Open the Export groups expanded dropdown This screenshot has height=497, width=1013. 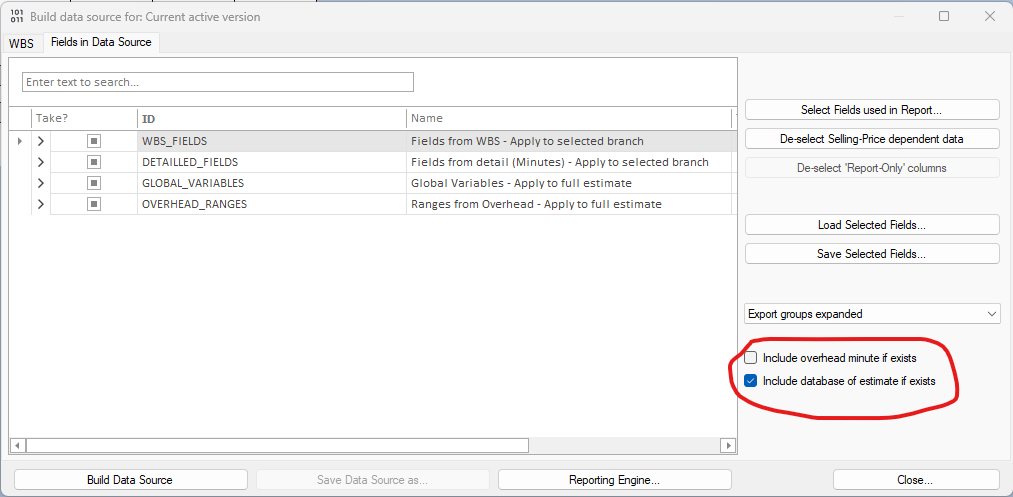872,314
